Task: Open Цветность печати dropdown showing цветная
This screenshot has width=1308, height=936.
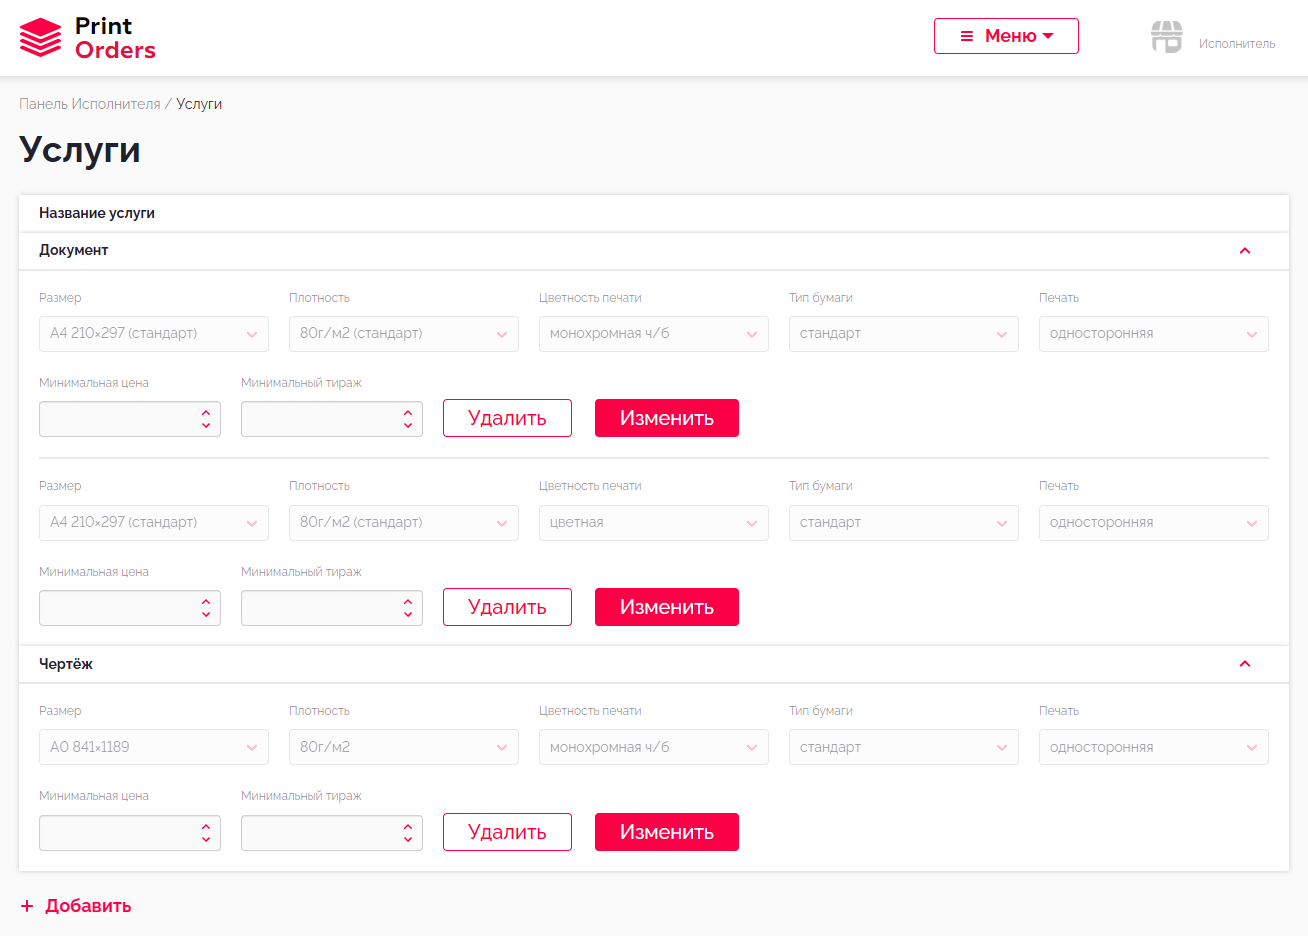Action: (x=653, y=523)
